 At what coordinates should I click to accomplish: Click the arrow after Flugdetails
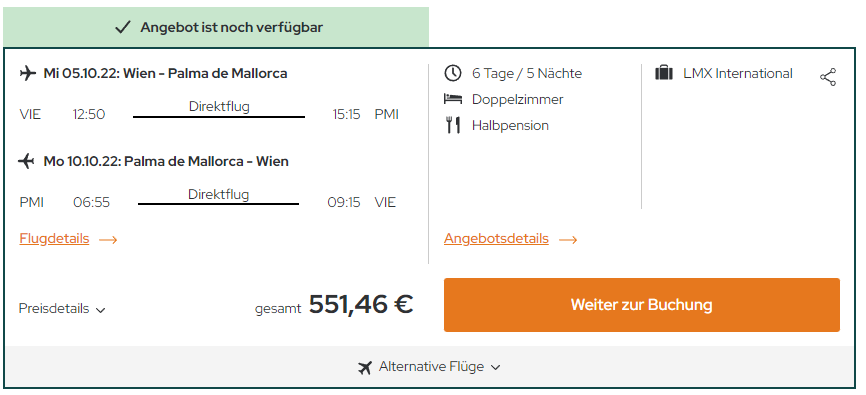[108, 240]
